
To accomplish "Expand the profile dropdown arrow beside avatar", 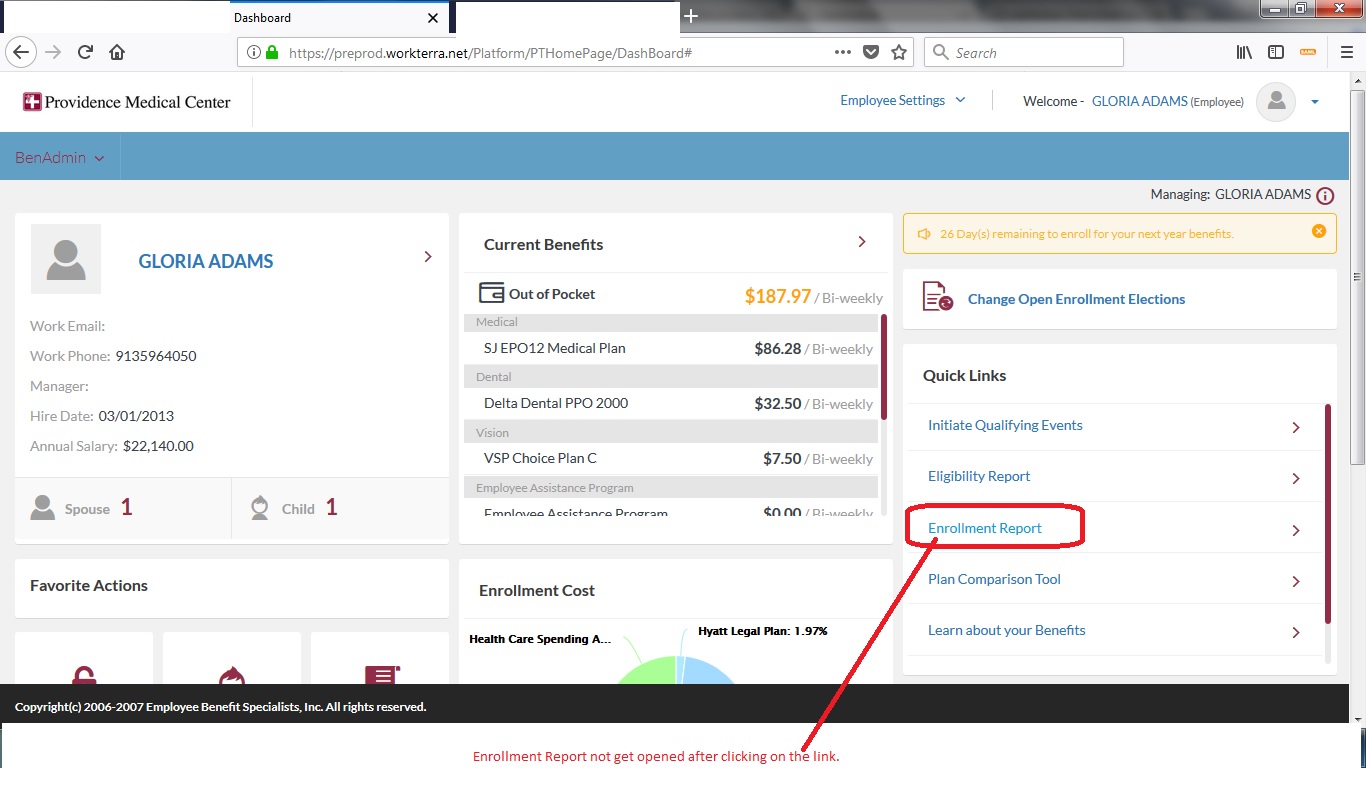I will coord(1314,102).
